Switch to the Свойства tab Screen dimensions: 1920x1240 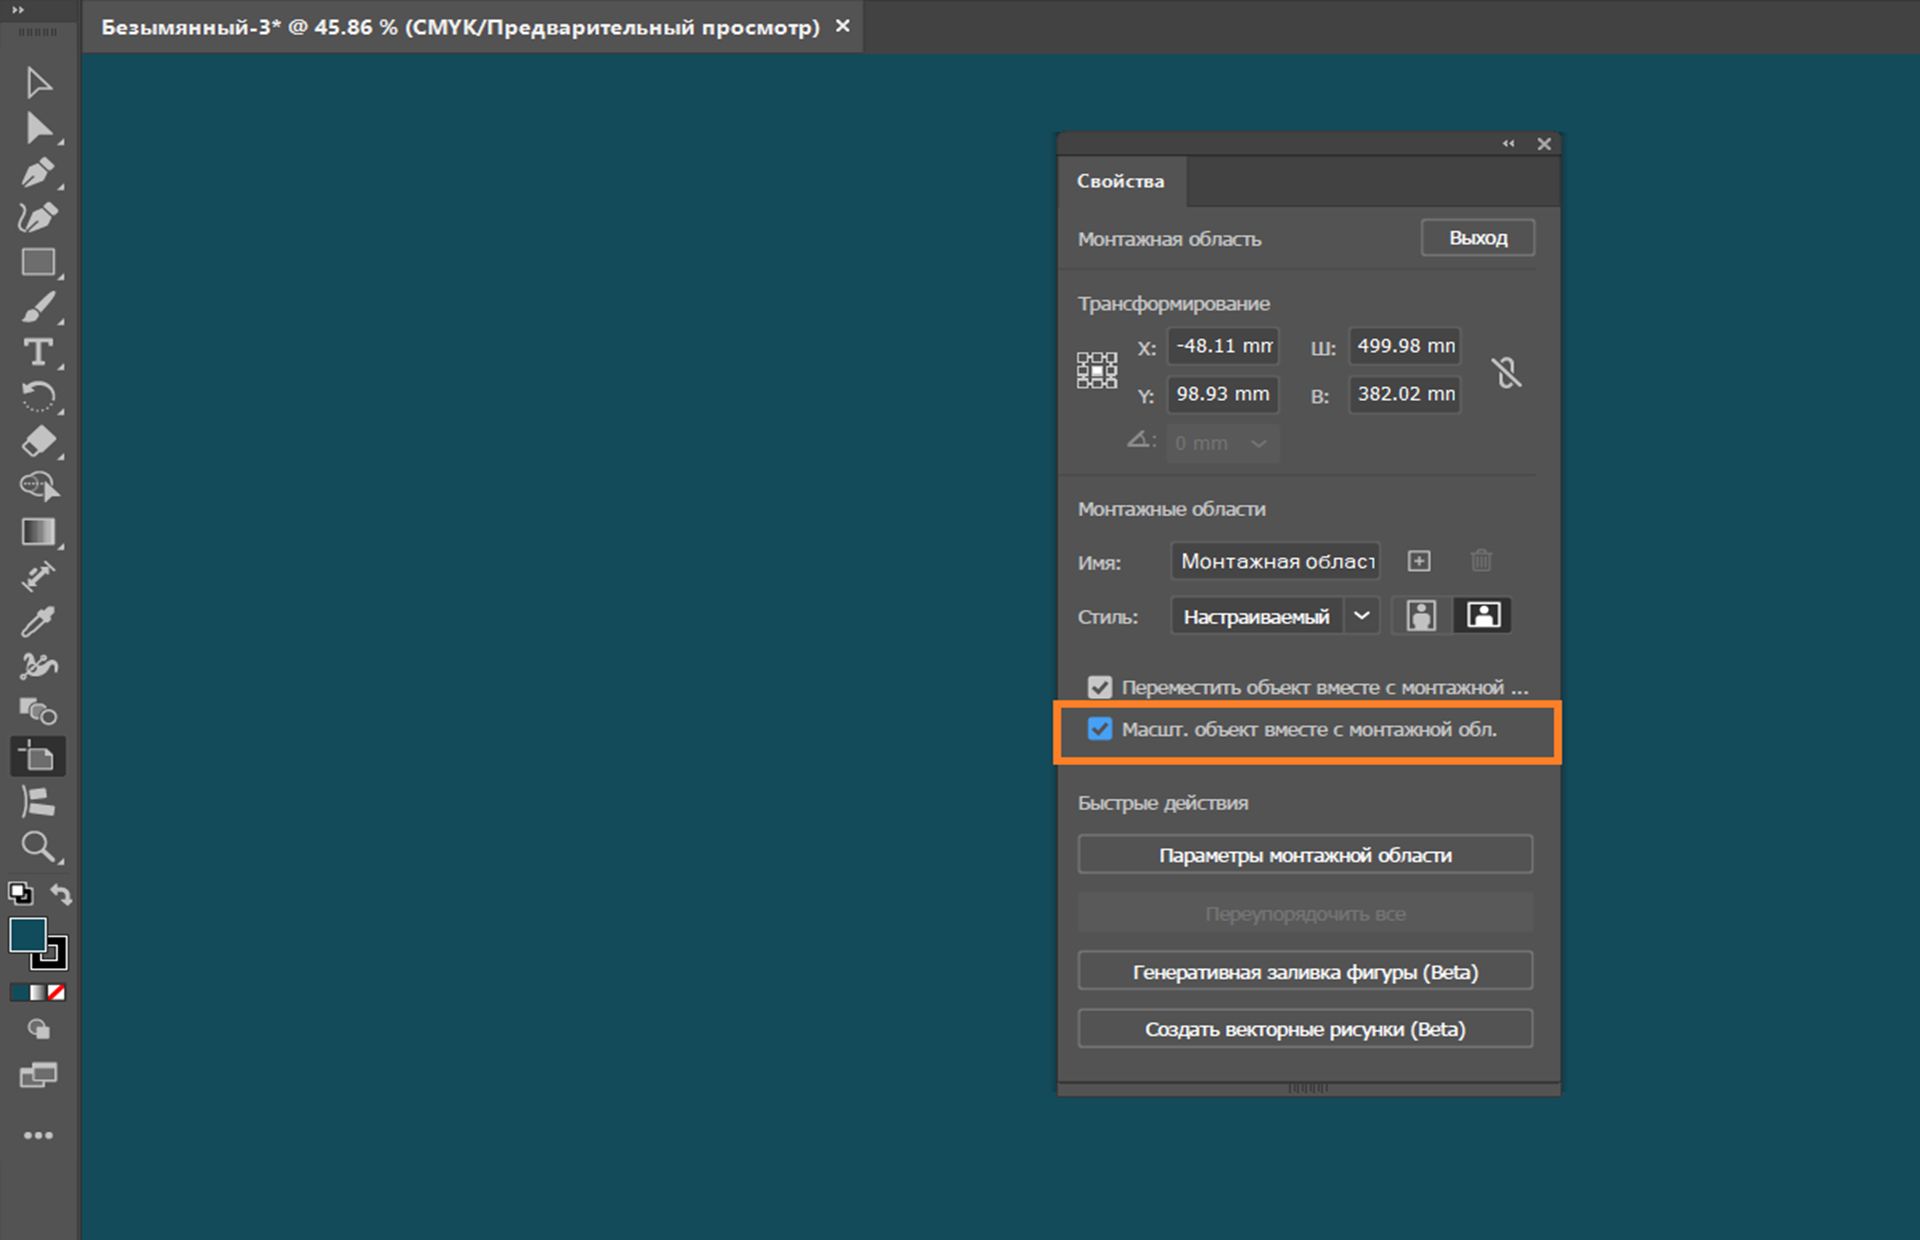(x=1121, y=181)
